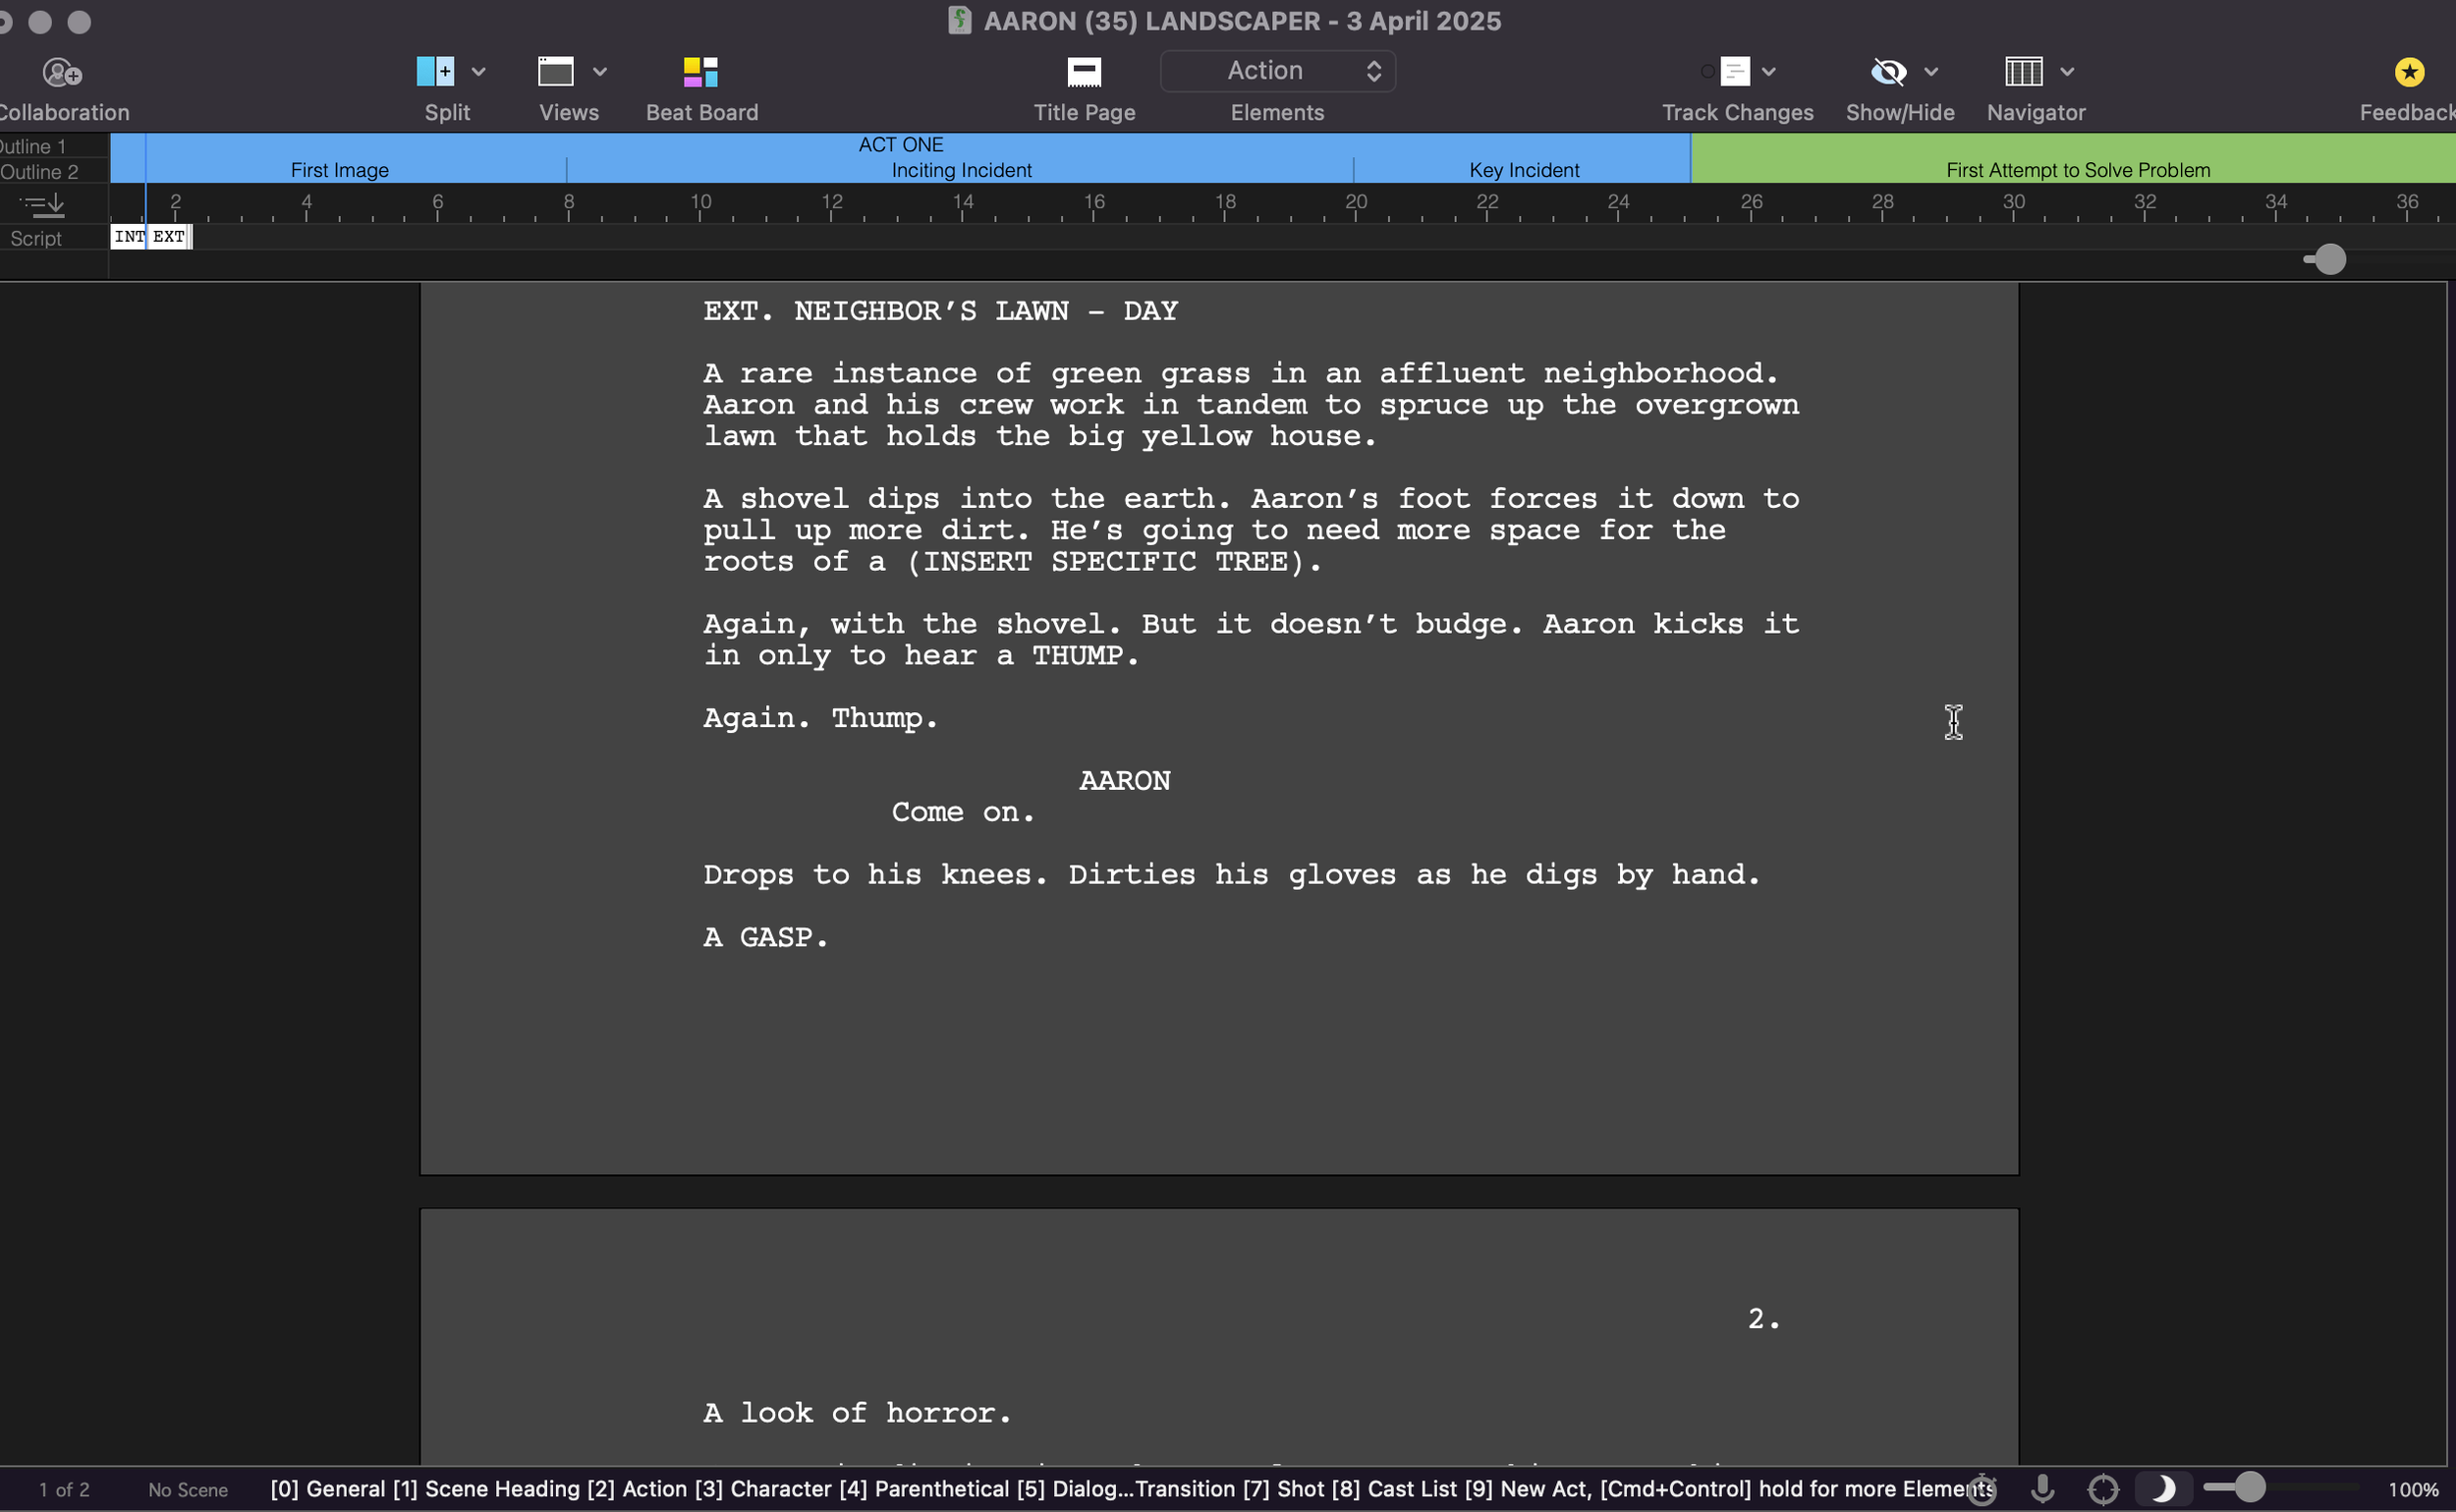Screen dimensions: 2456x1512
Task: Select the Inciting Incident outline segment
Action: pos(960,170)
